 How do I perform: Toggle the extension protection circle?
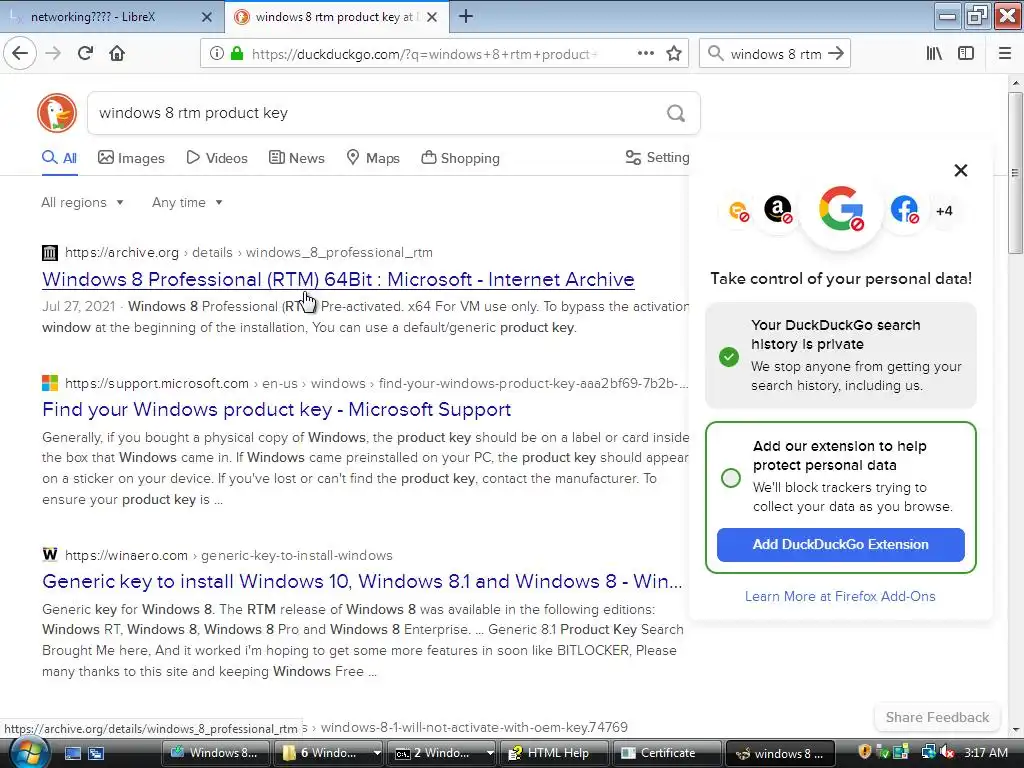click(731, 478)
